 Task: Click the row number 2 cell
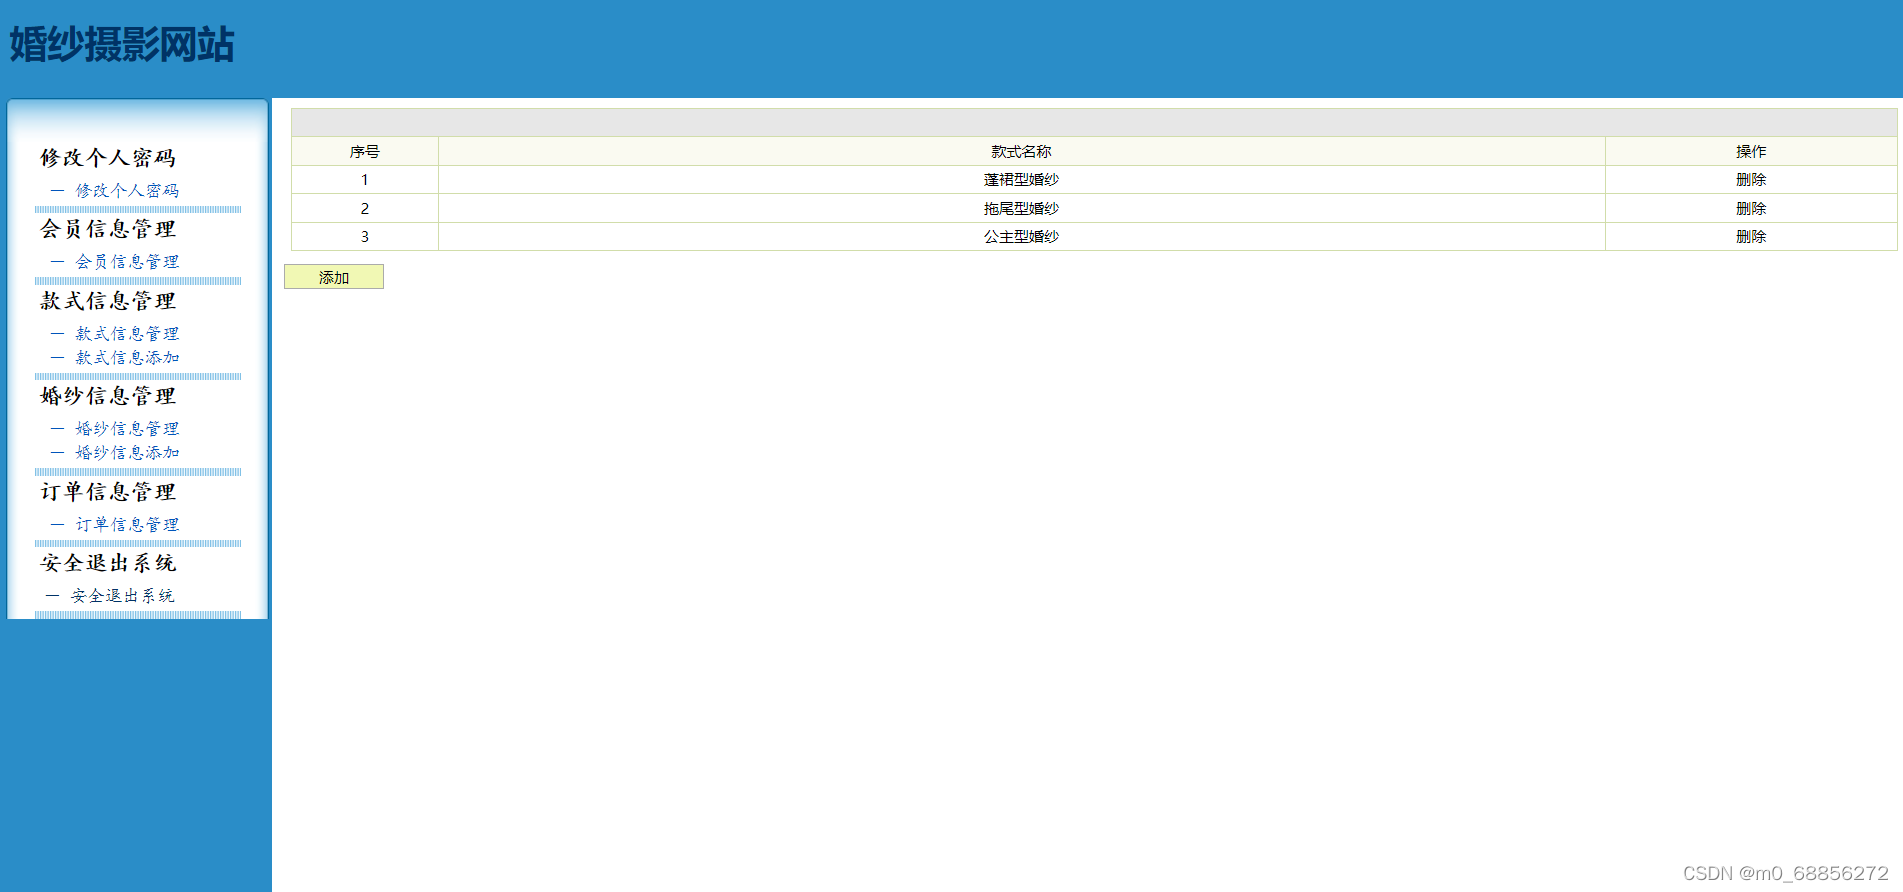(x=365, y=208)
